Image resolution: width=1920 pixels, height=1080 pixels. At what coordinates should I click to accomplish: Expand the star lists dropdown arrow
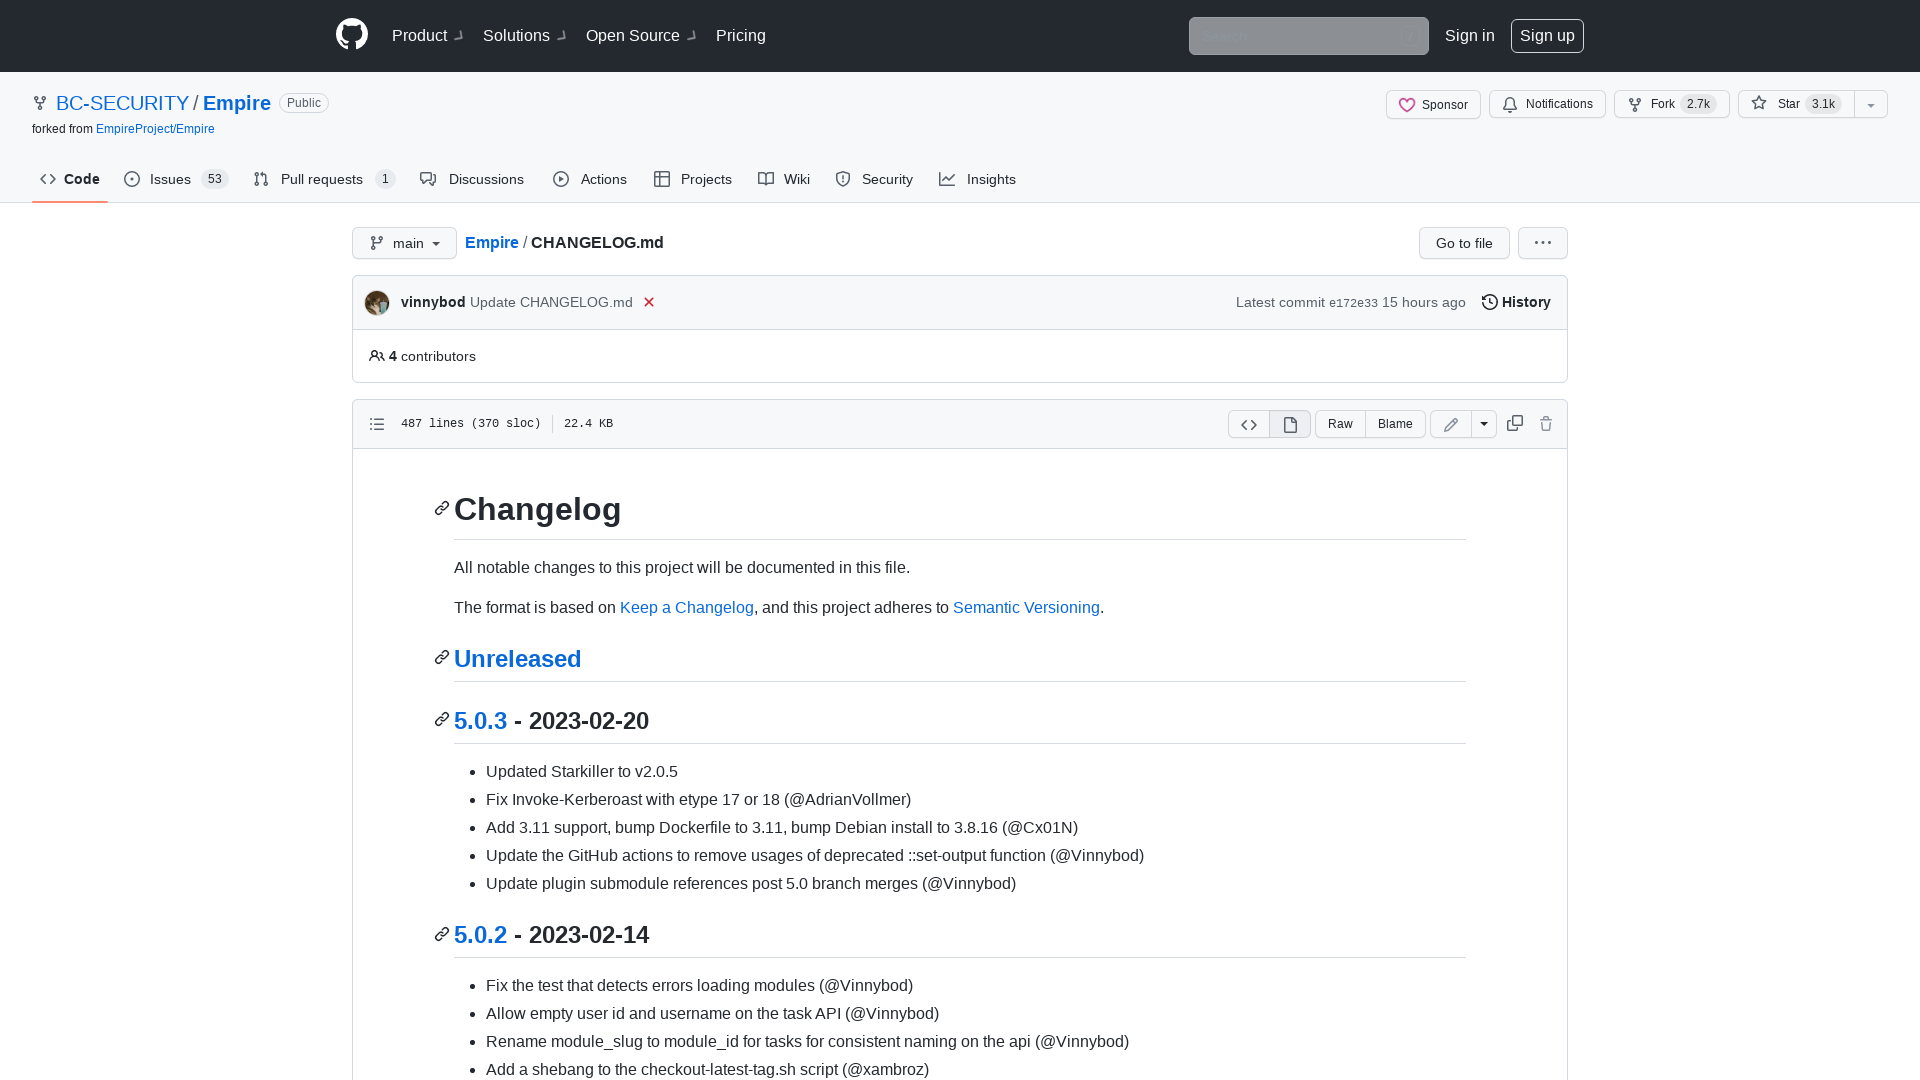1871,104
